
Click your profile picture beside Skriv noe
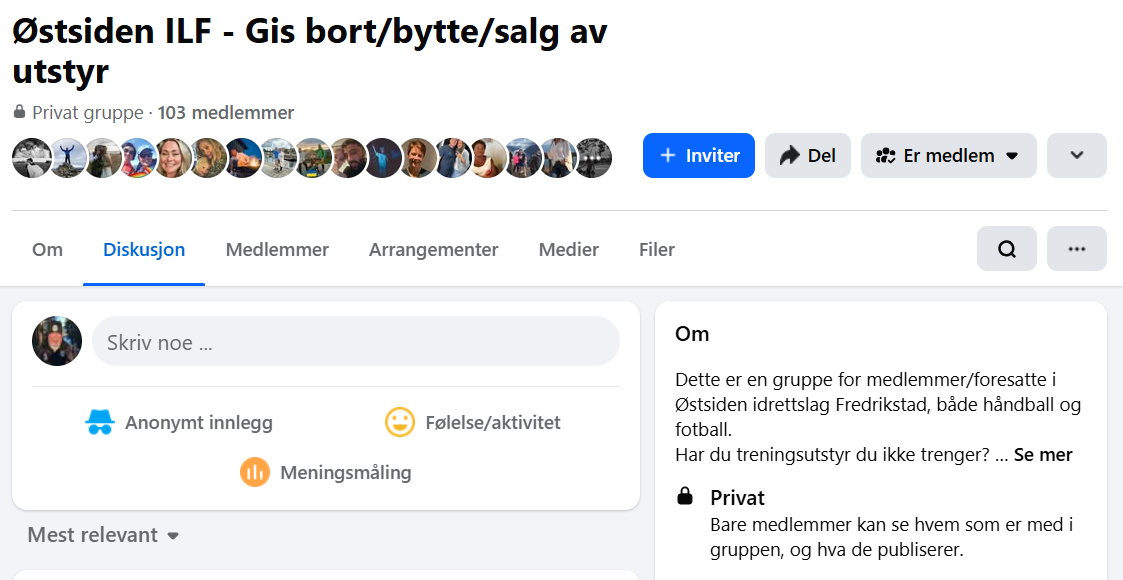point(57,342)
